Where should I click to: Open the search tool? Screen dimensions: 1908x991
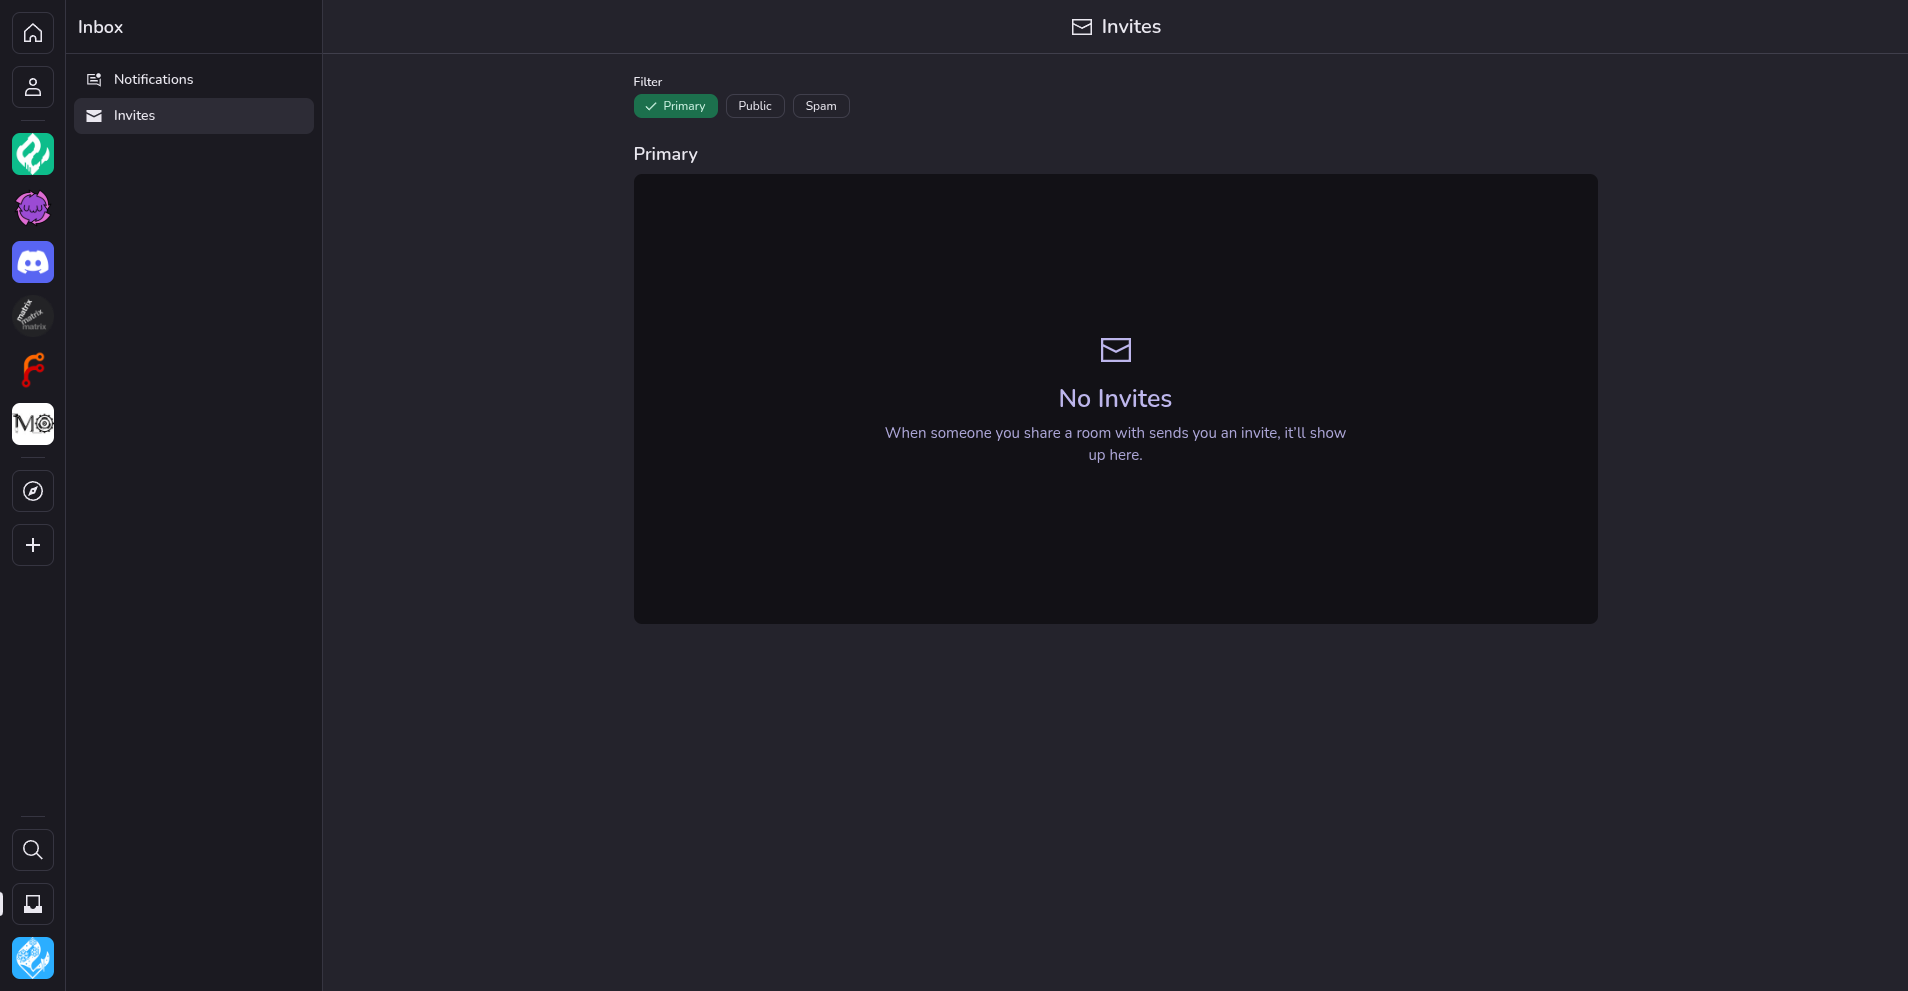[33, 850]
